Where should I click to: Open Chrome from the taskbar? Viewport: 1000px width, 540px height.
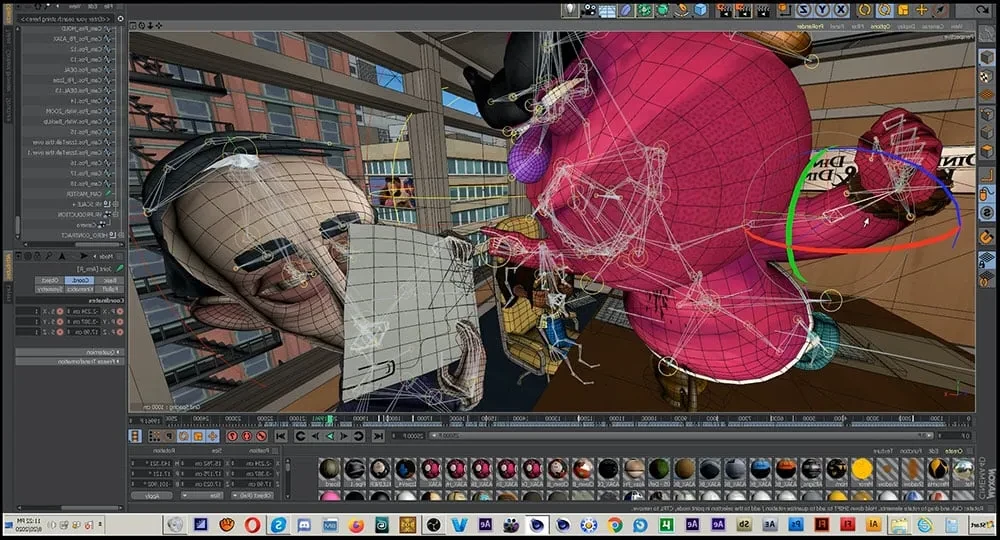pos(615,524)
